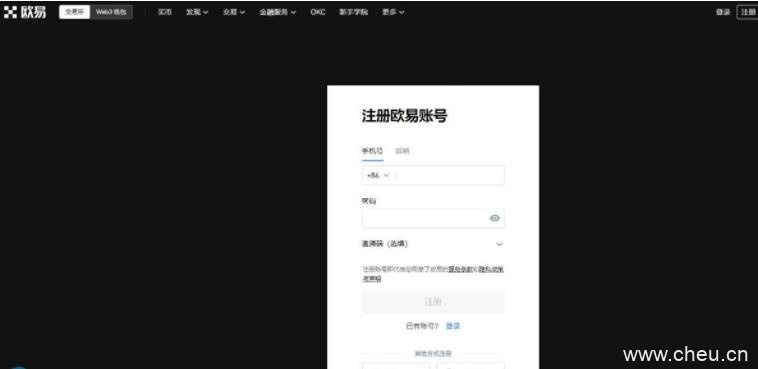
Task: Click the 注册欧易账号 heading
Action: (405, 116)
